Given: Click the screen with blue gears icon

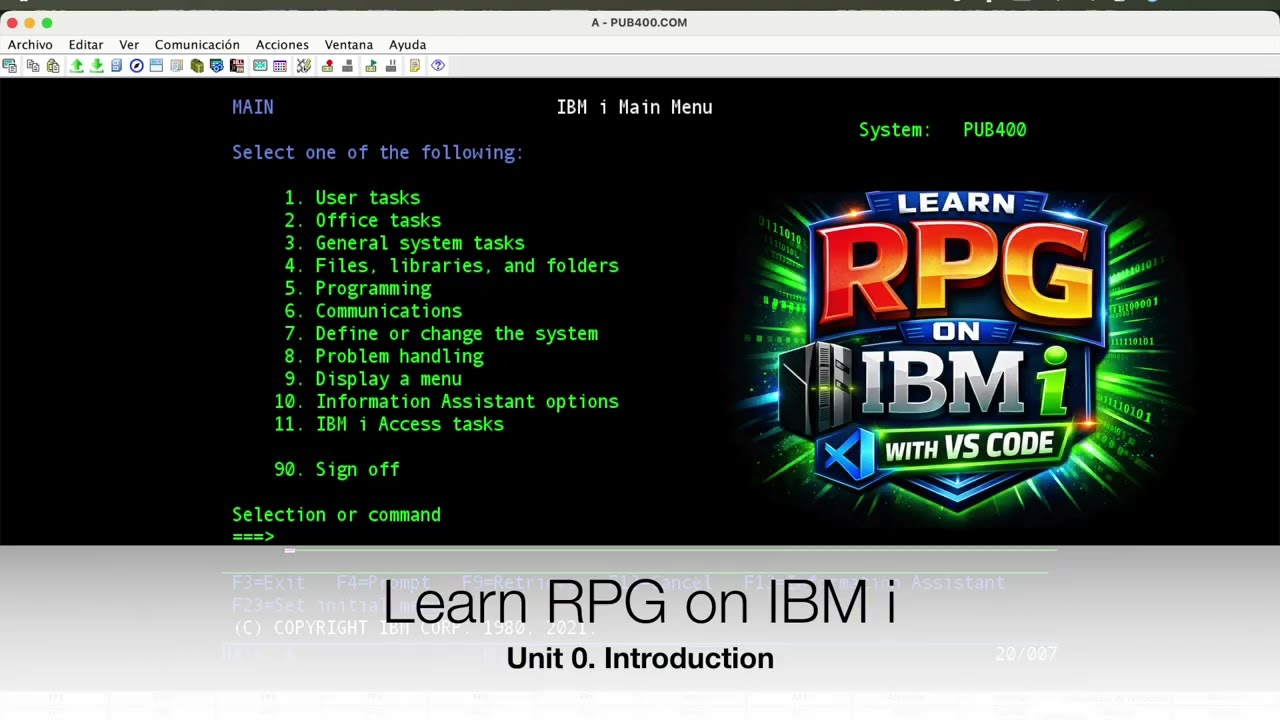Looking at the screenshot, I should coord(217,66).
